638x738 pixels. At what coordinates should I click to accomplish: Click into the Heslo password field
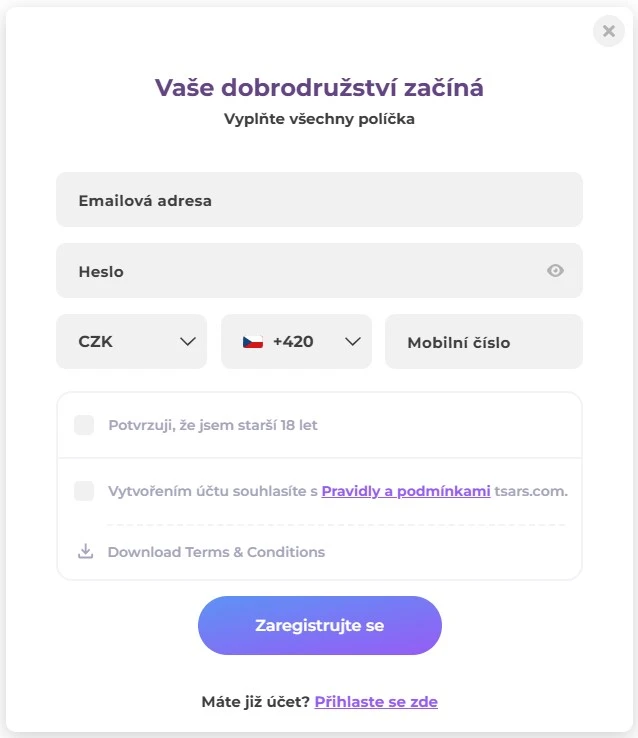[300, 271]
